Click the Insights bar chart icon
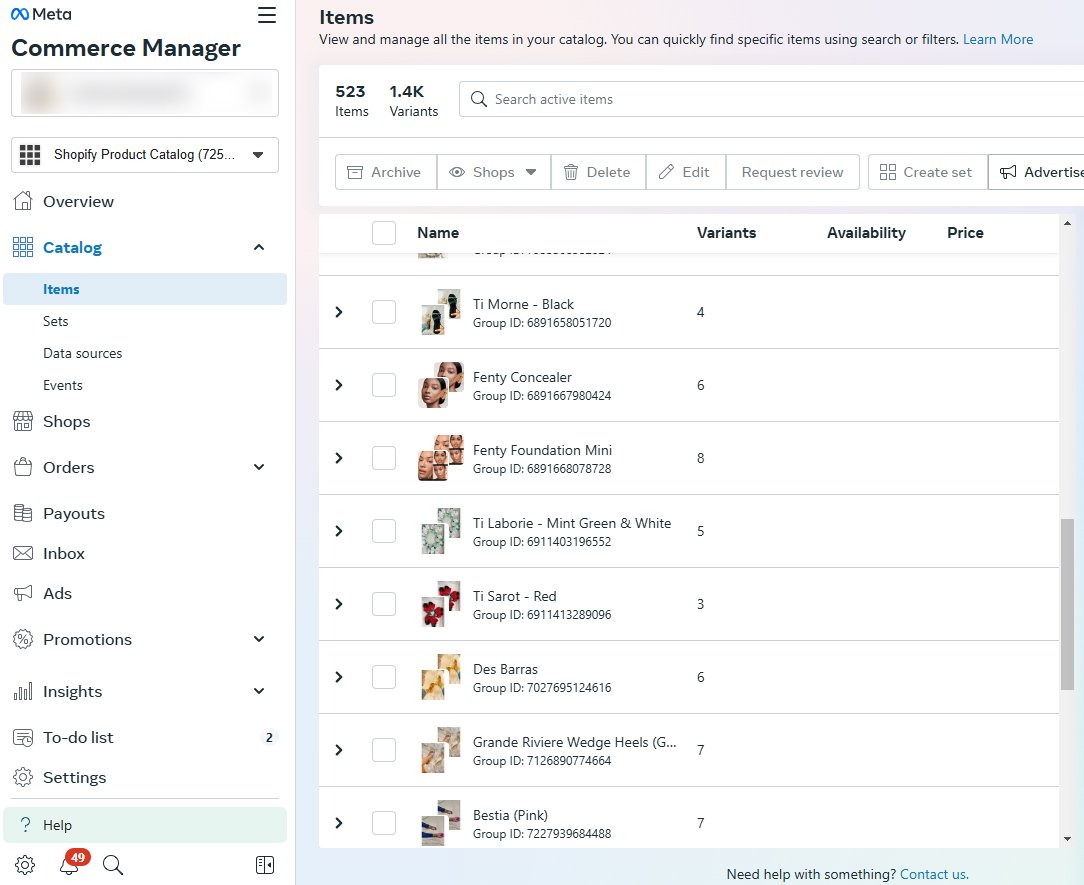This screenshot has width=1084, height=885. (23, 691)
